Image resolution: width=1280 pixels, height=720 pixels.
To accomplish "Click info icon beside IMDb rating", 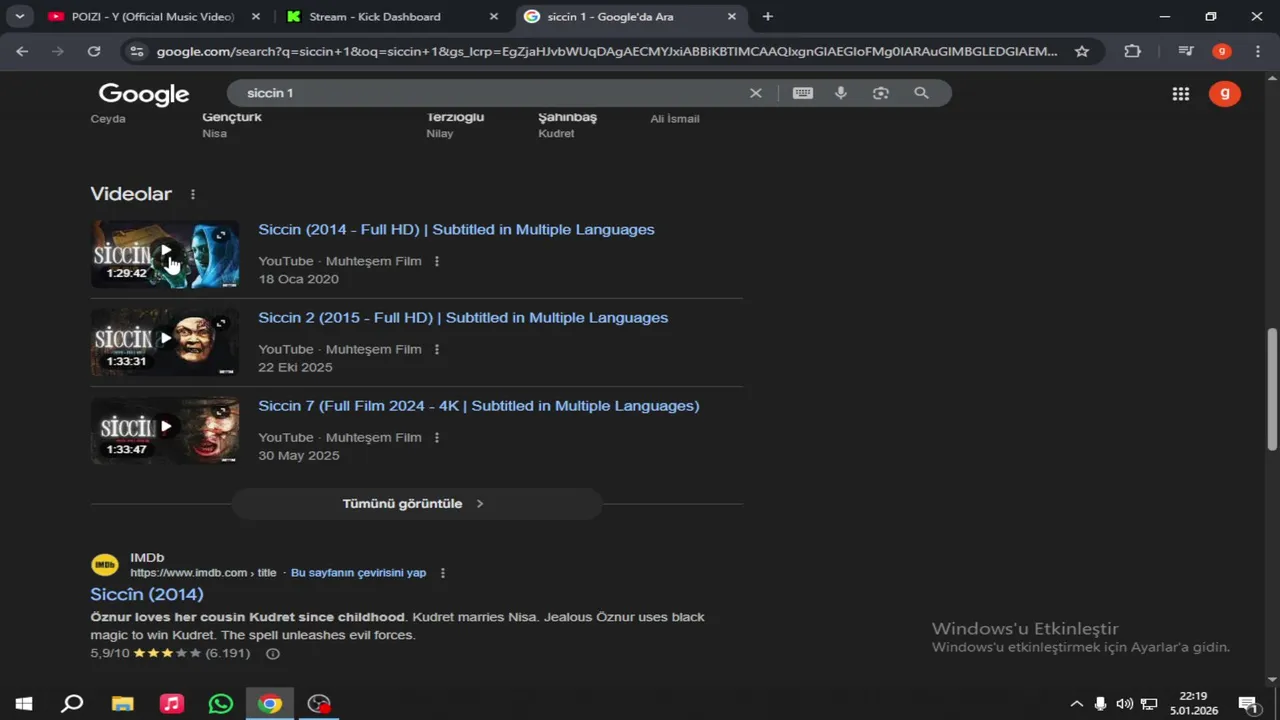I will pos(272,654).
